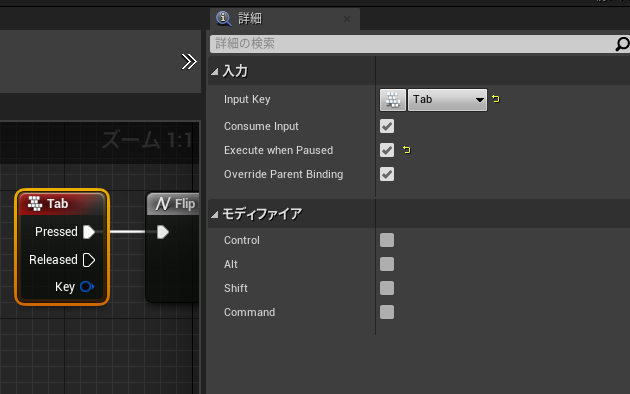This screenshot has width=630, height=394.
Task: Click the search magnifier icon in details search
Action: 622,44
